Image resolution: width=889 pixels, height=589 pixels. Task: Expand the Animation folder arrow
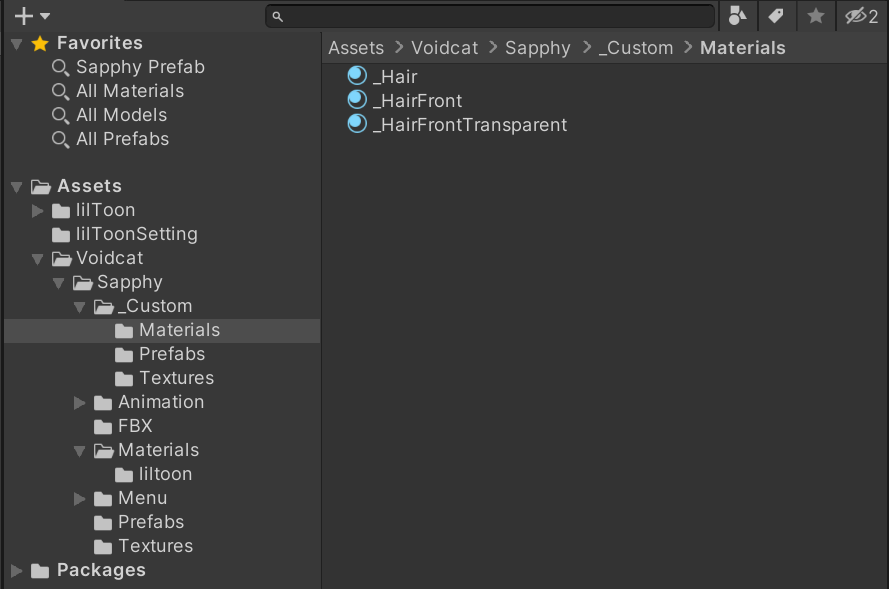(80, 402)
